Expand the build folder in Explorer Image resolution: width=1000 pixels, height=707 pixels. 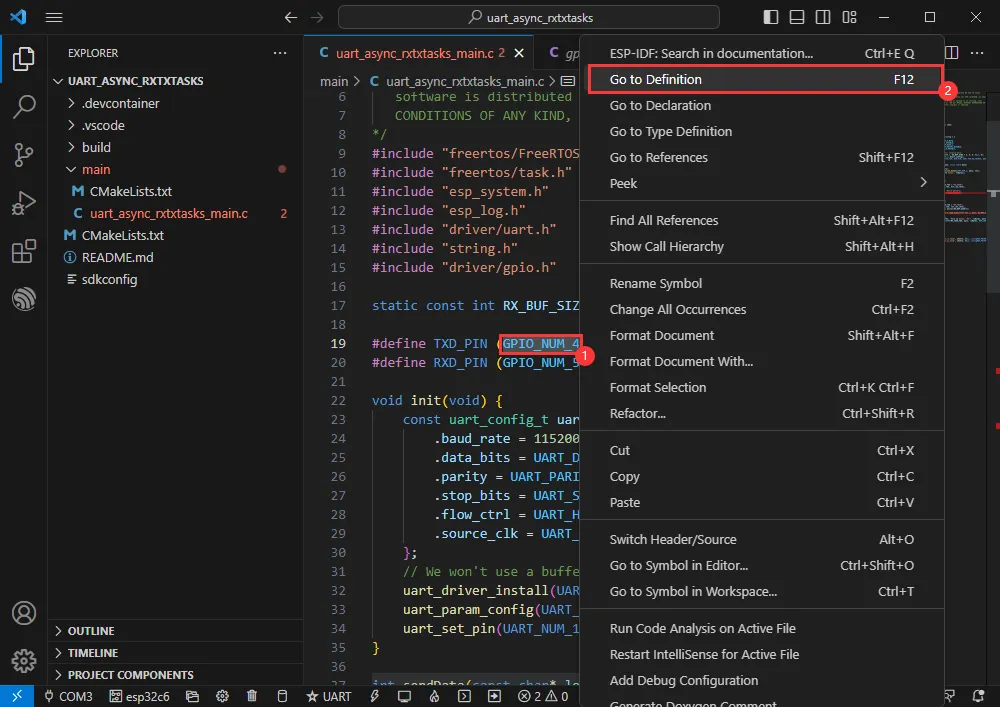[x=95, y=147]
